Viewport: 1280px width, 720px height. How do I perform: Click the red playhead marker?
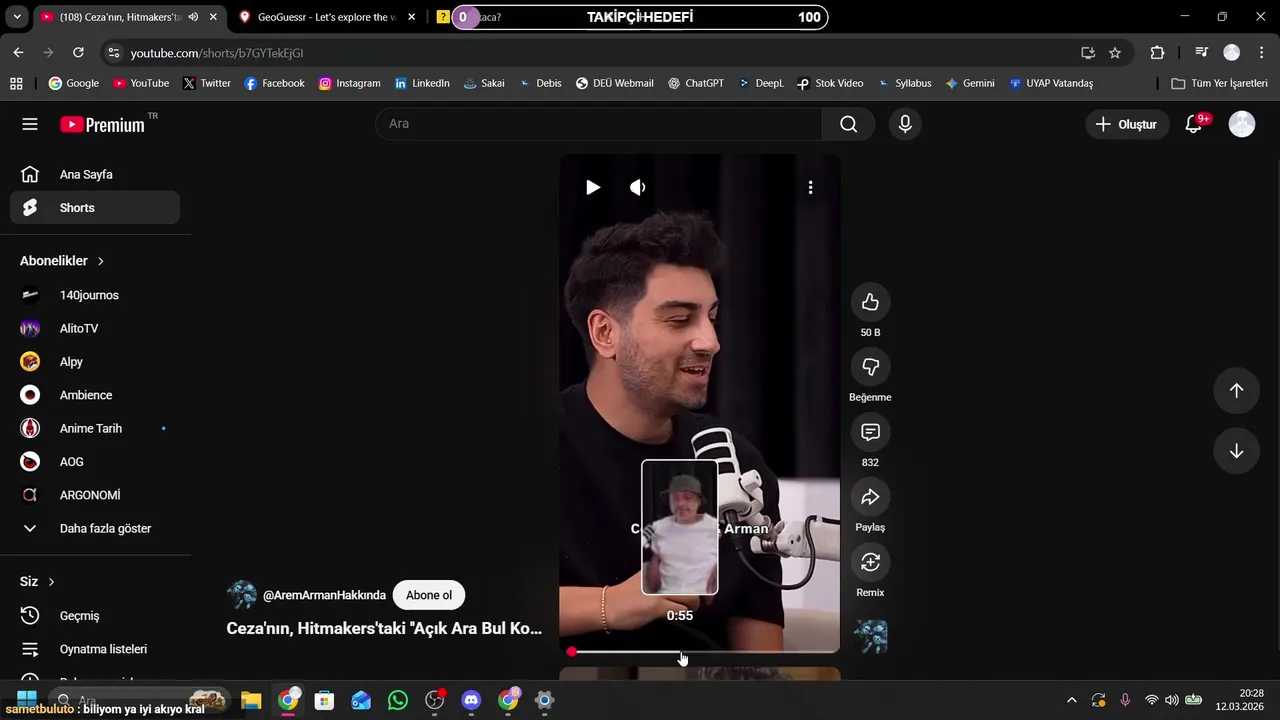coord(571,652)
